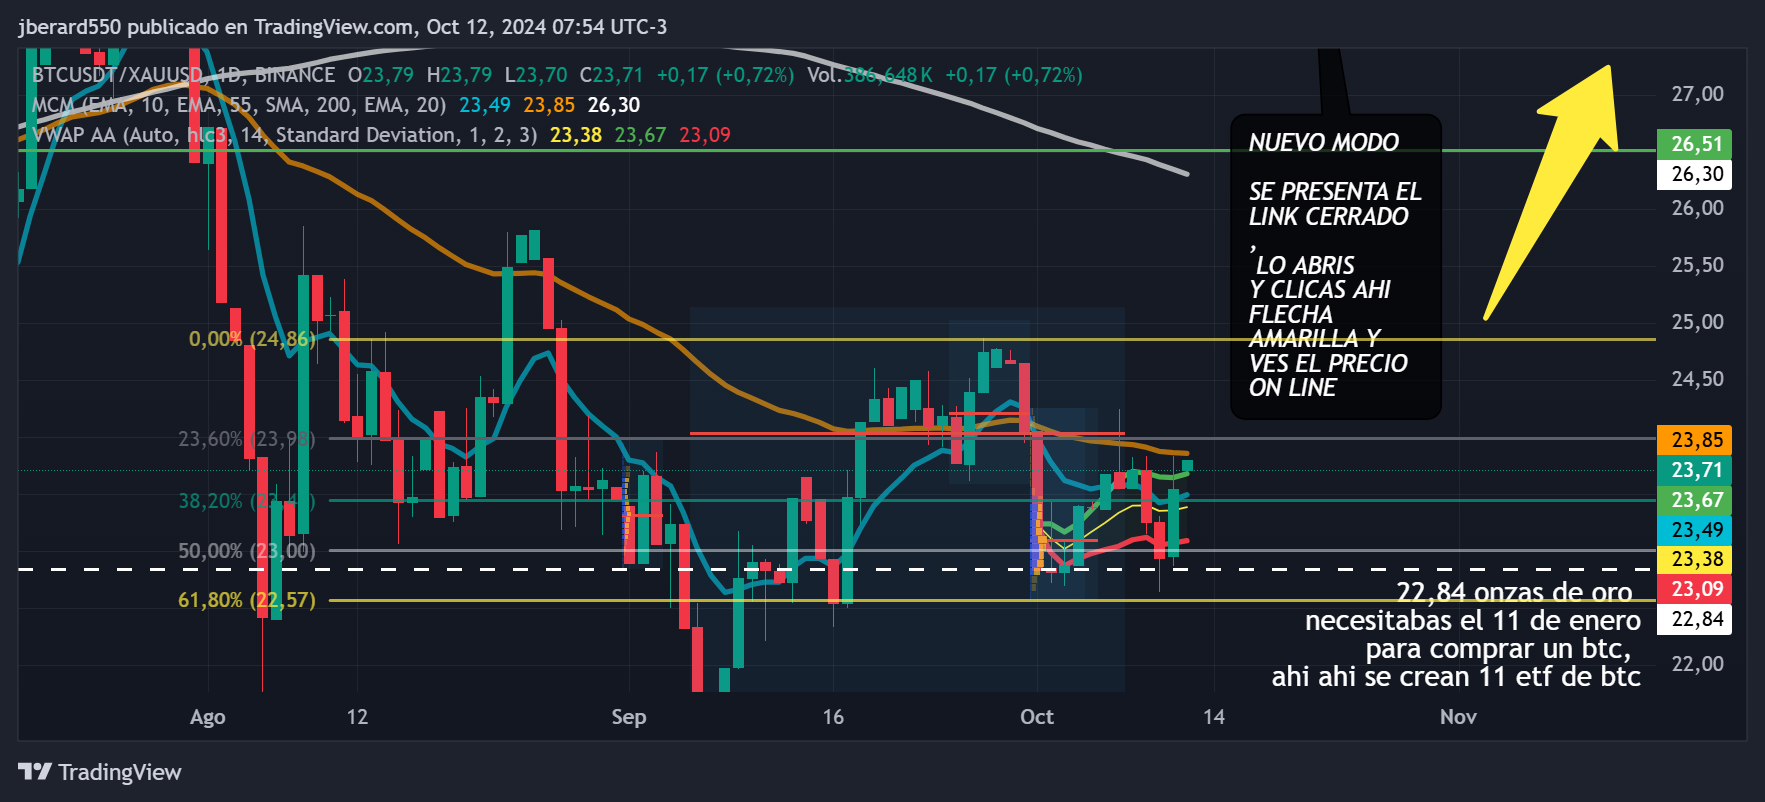Click the cyan 23,49 price tag
The width and height of the screenshot is (1765, 802).
point(1696,530)
